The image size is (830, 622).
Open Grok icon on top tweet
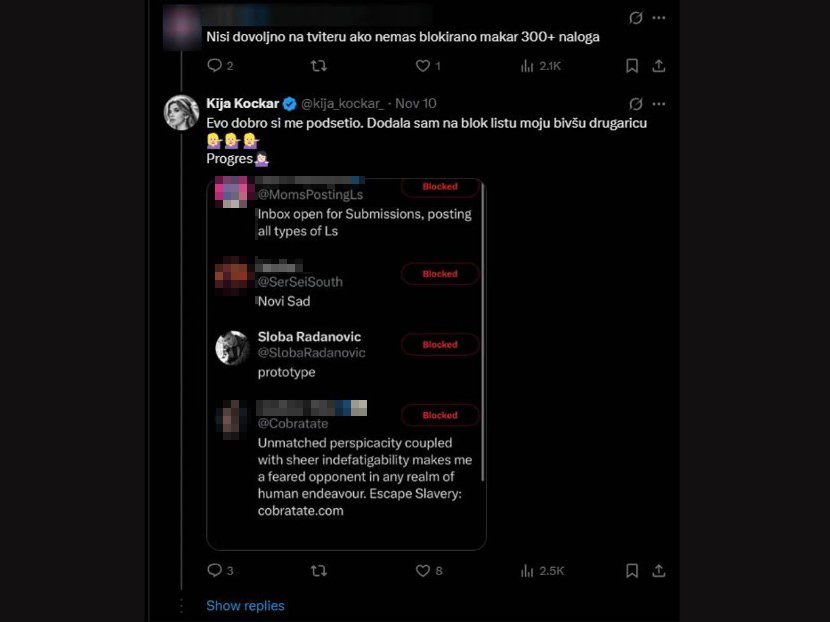coord(635,18)
